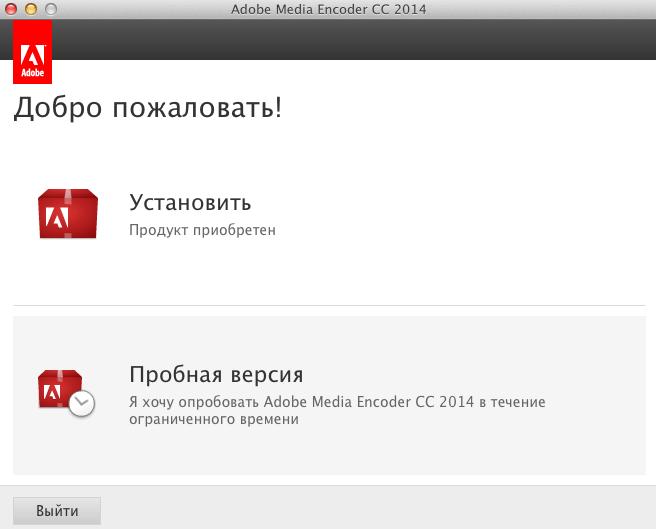Screen dimensions: 656x529
Task: Click the box-with-clock icon beside Пробная версия
Action: 66,393
